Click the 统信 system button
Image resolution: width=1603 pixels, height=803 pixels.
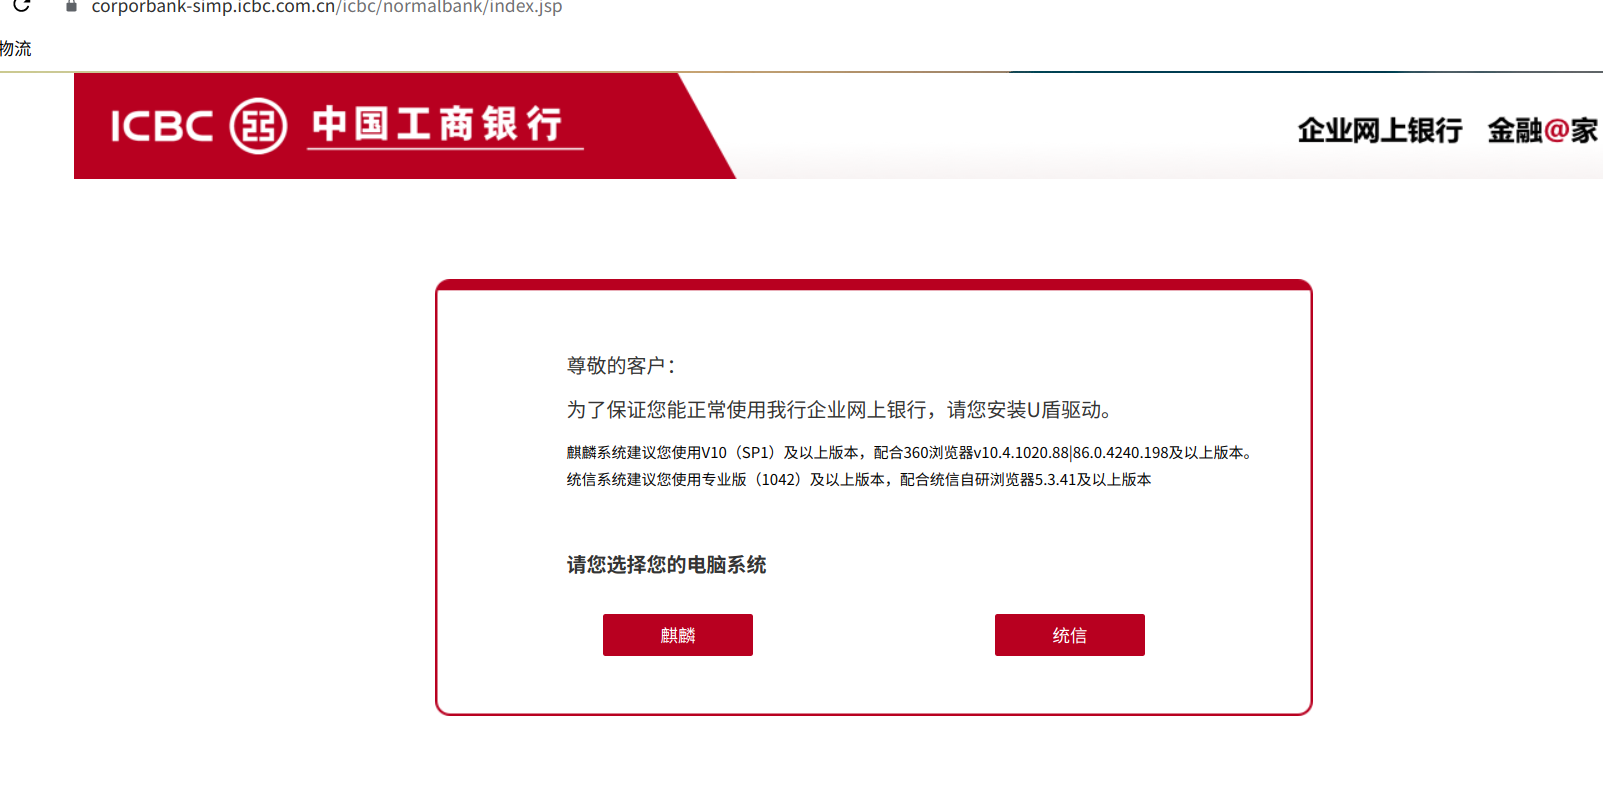[1069, 635]
